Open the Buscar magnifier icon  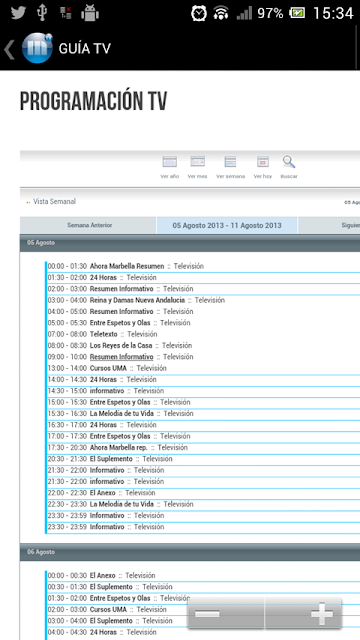click(x=289, y=162)
